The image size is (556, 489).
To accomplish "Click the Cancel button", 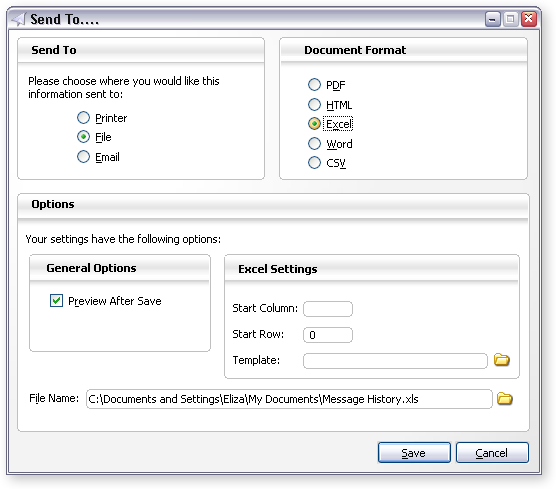I will tap(492, 452).
